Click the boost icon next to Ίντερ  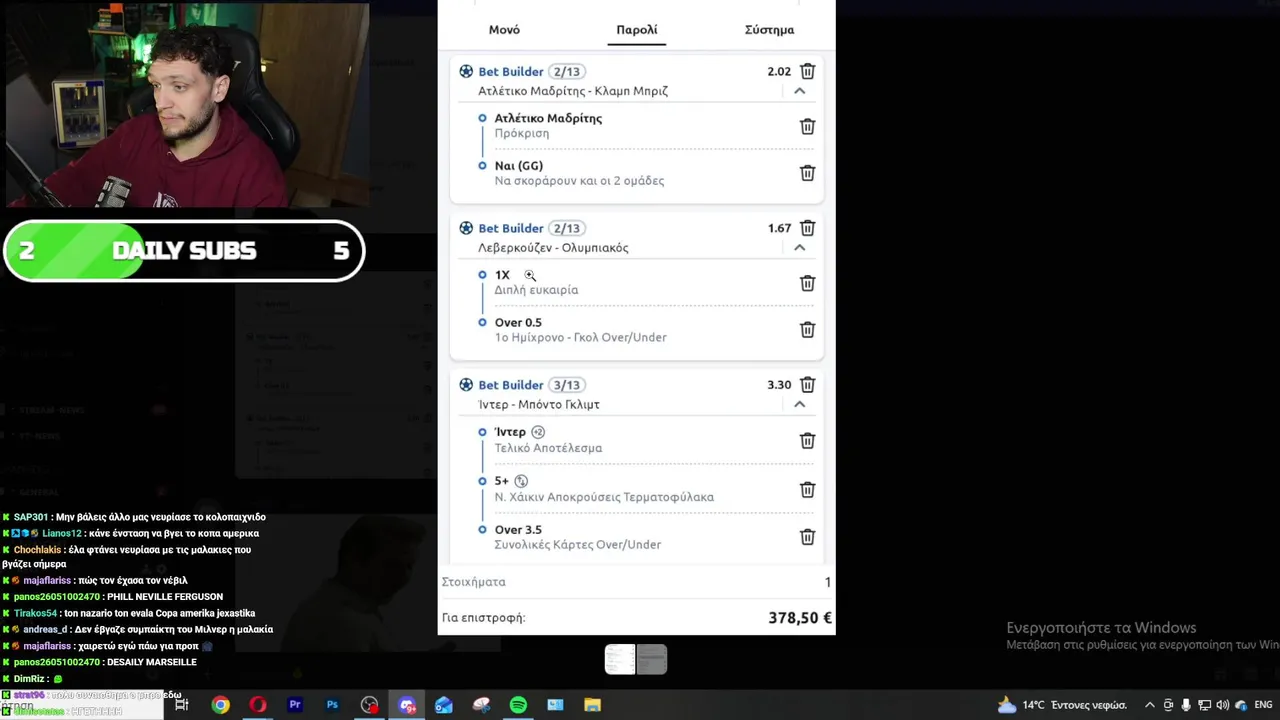(538, 432)
